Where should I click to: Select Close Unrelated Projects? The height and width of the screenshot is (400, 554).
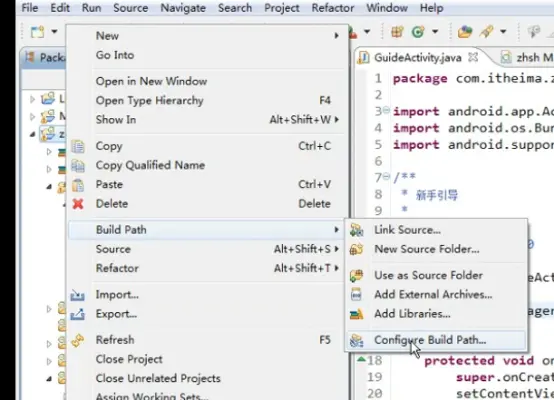click(206, 378)
